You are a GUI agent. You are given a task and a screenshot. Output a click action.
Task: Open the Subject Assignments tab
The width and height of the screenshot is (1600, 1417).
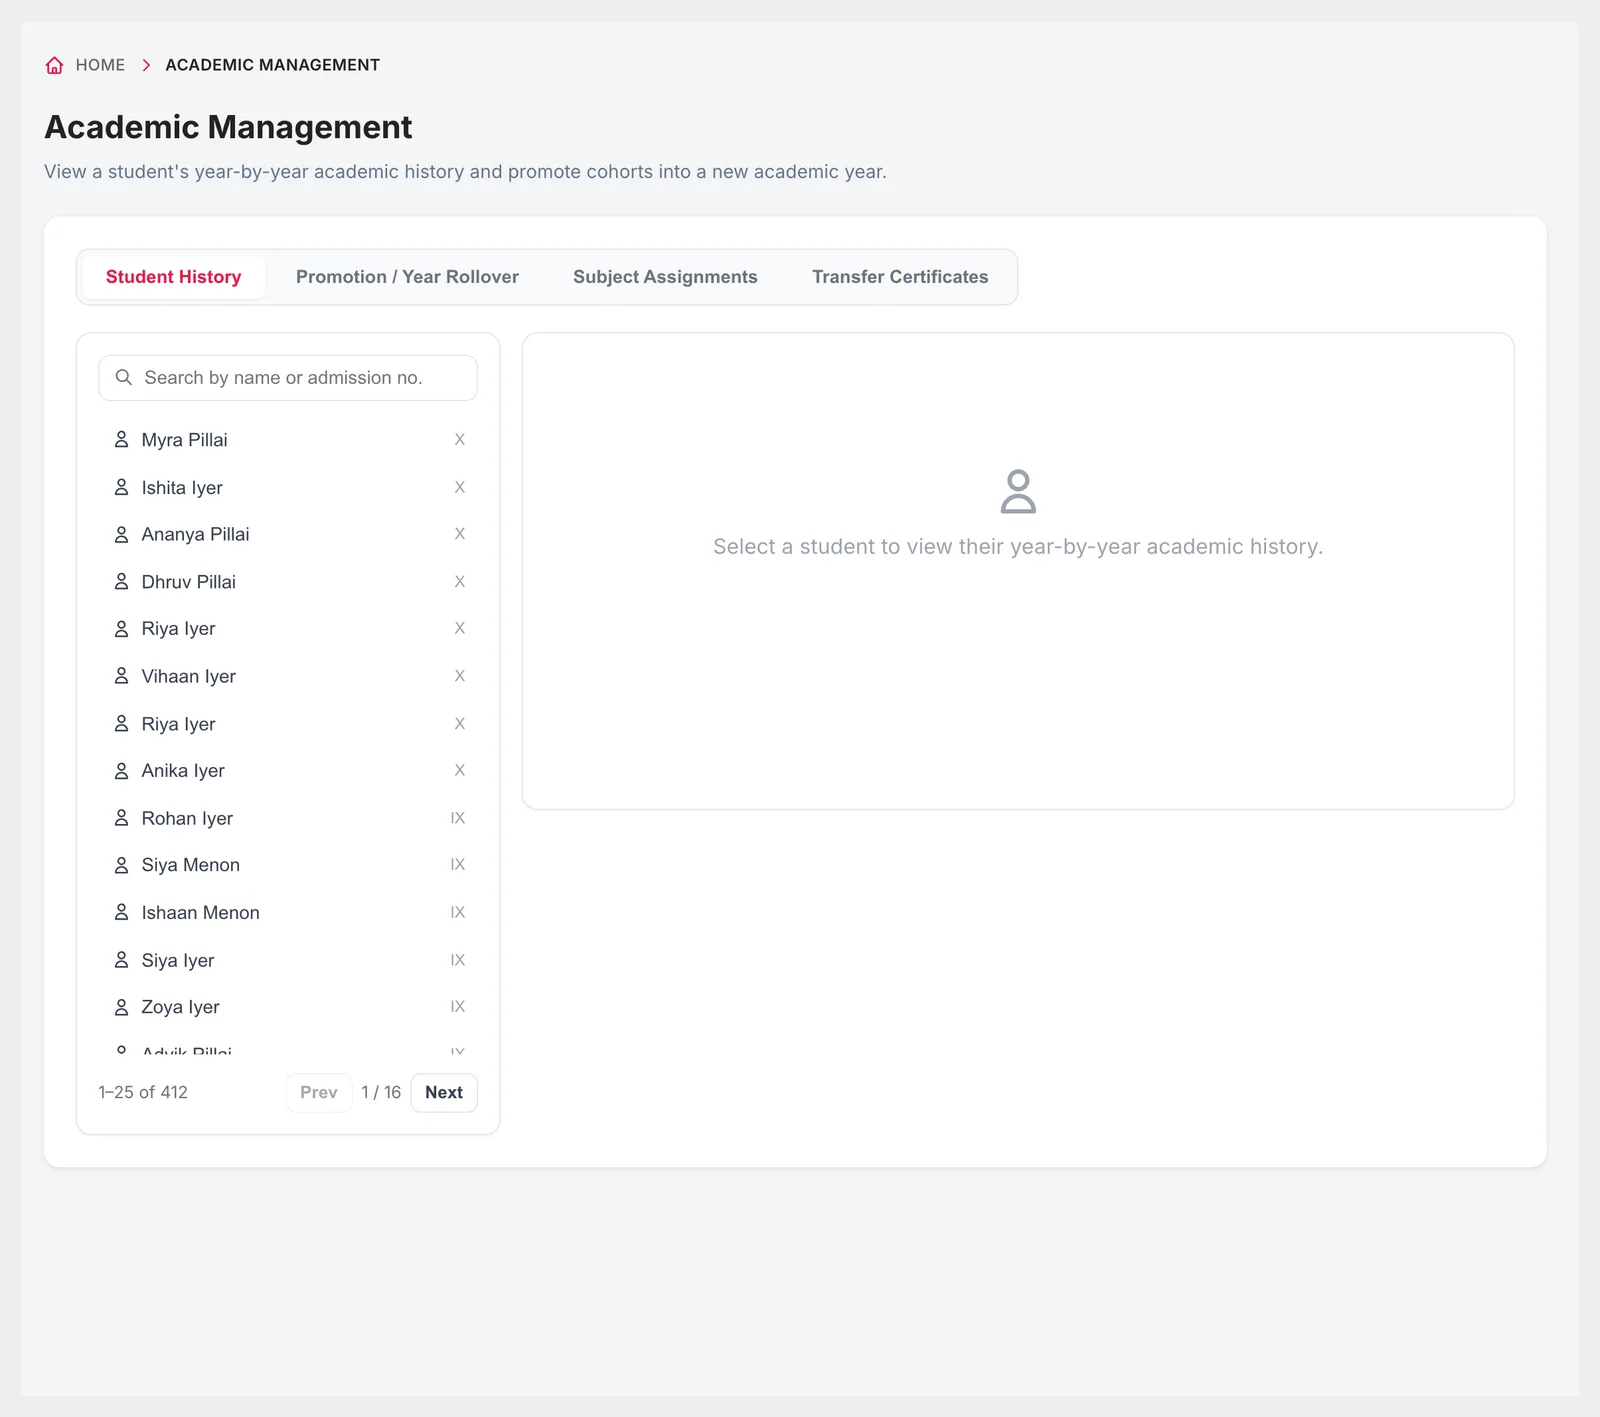665,277
